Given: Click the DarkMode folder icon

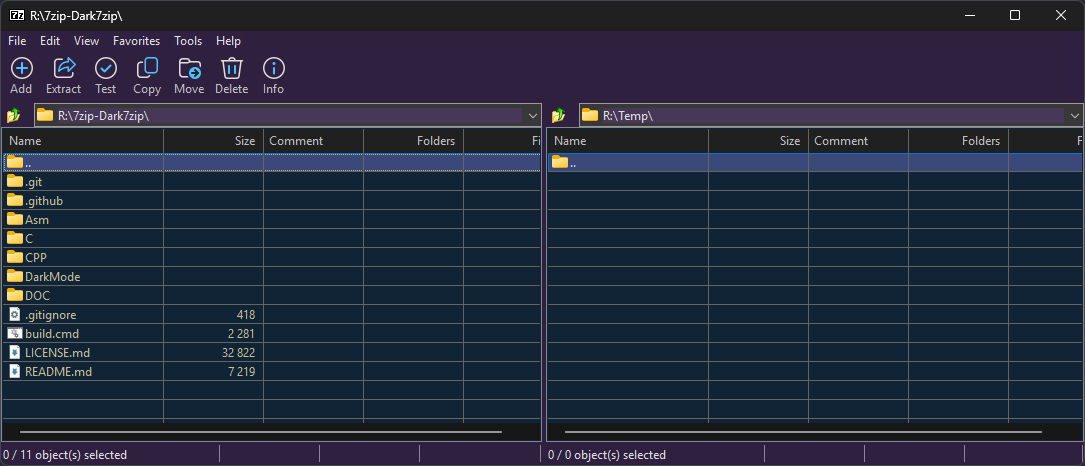Looking at the screenshot, I should (15, 276).
